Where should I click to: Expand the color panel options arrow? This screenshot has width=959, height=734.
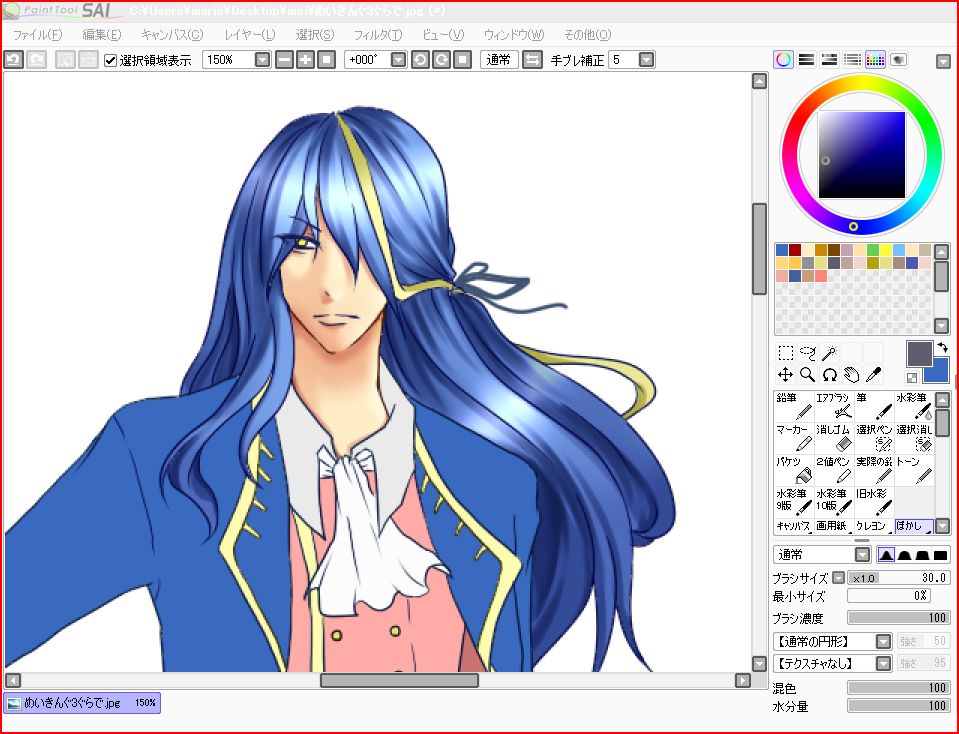(942, 61)
